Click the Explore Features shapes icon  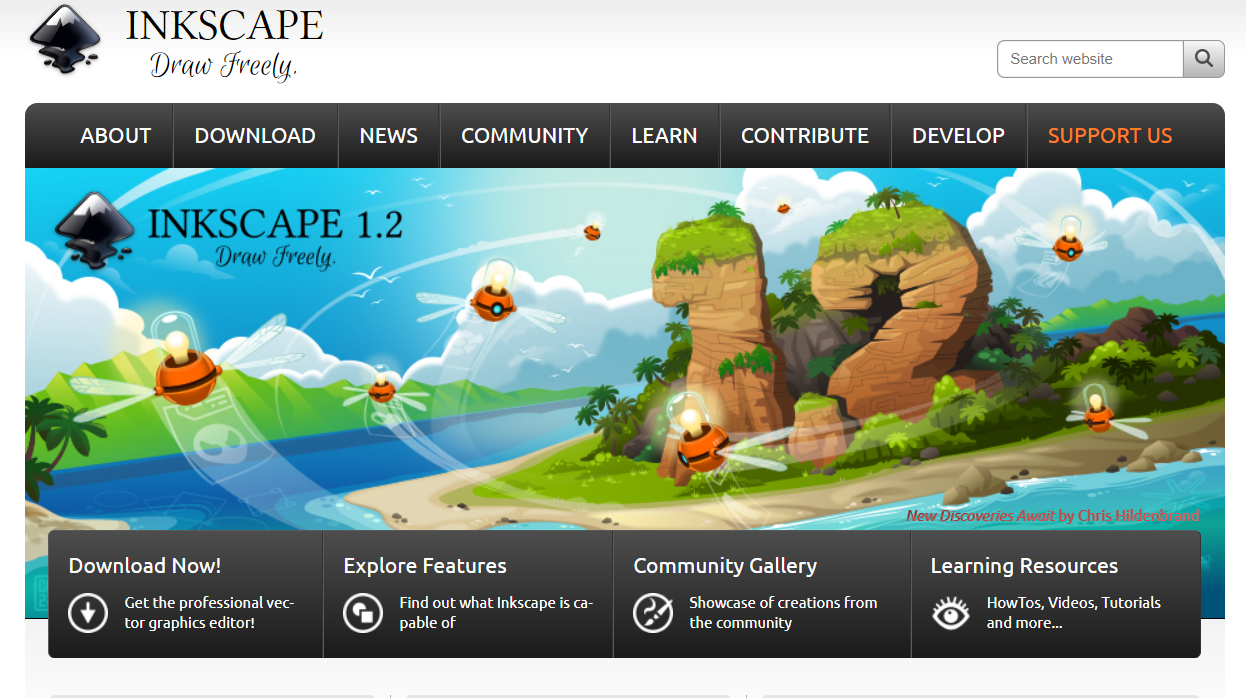tap(363, 612)
